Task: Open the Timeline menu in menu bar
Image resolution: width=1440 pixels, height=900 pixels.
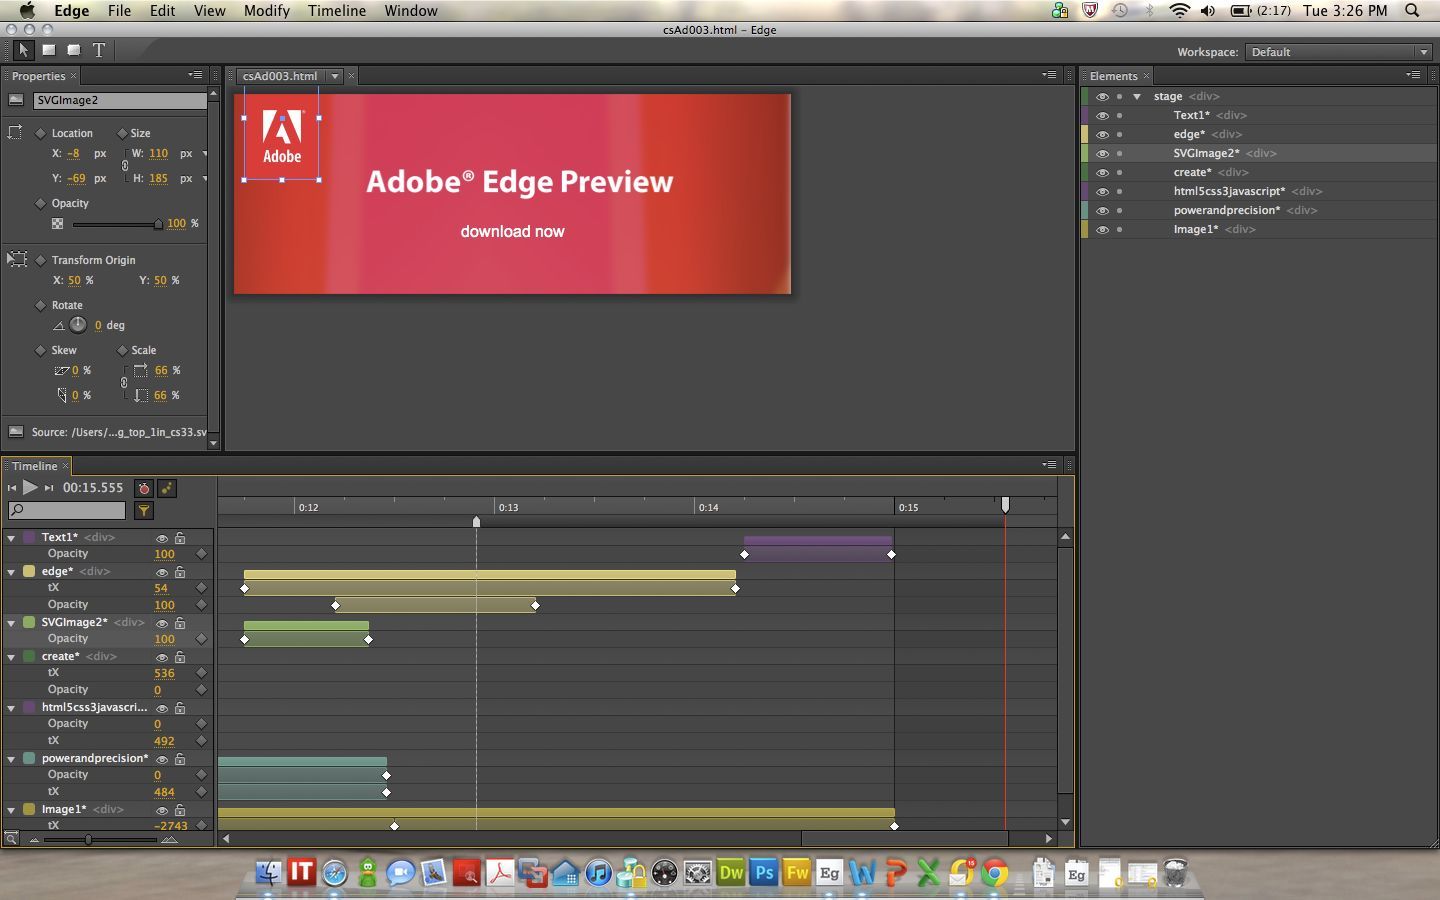Action: [336, 11]
